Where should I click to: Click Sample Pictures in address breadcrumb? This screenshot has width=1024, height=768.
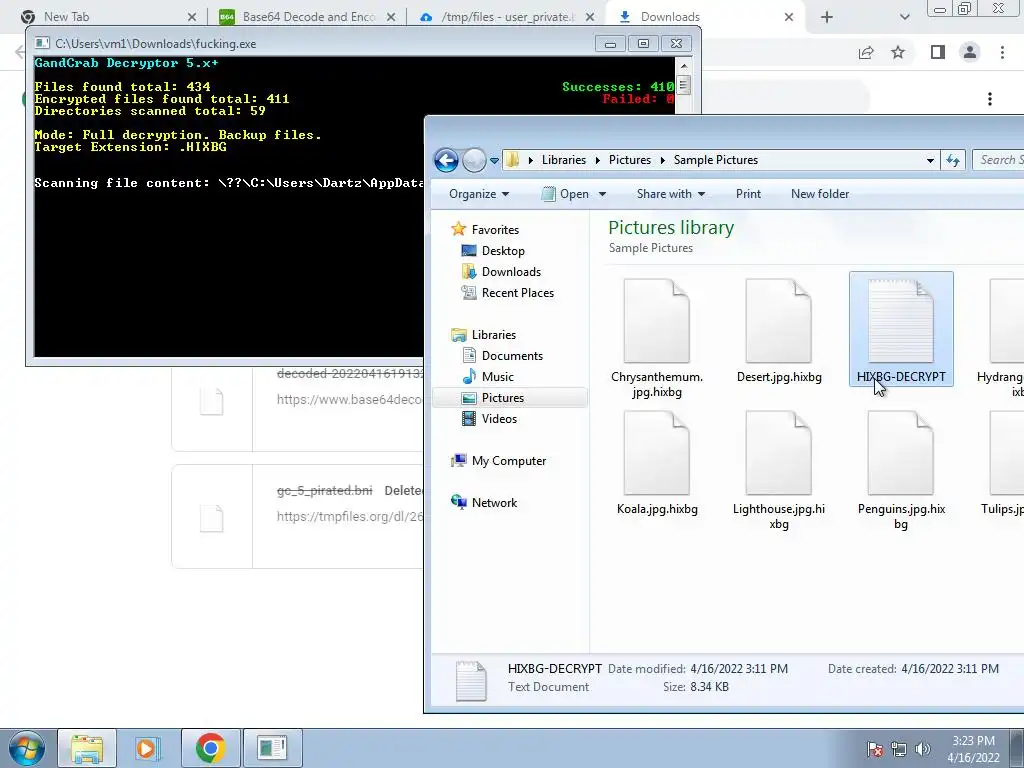(x=716, y=160)
